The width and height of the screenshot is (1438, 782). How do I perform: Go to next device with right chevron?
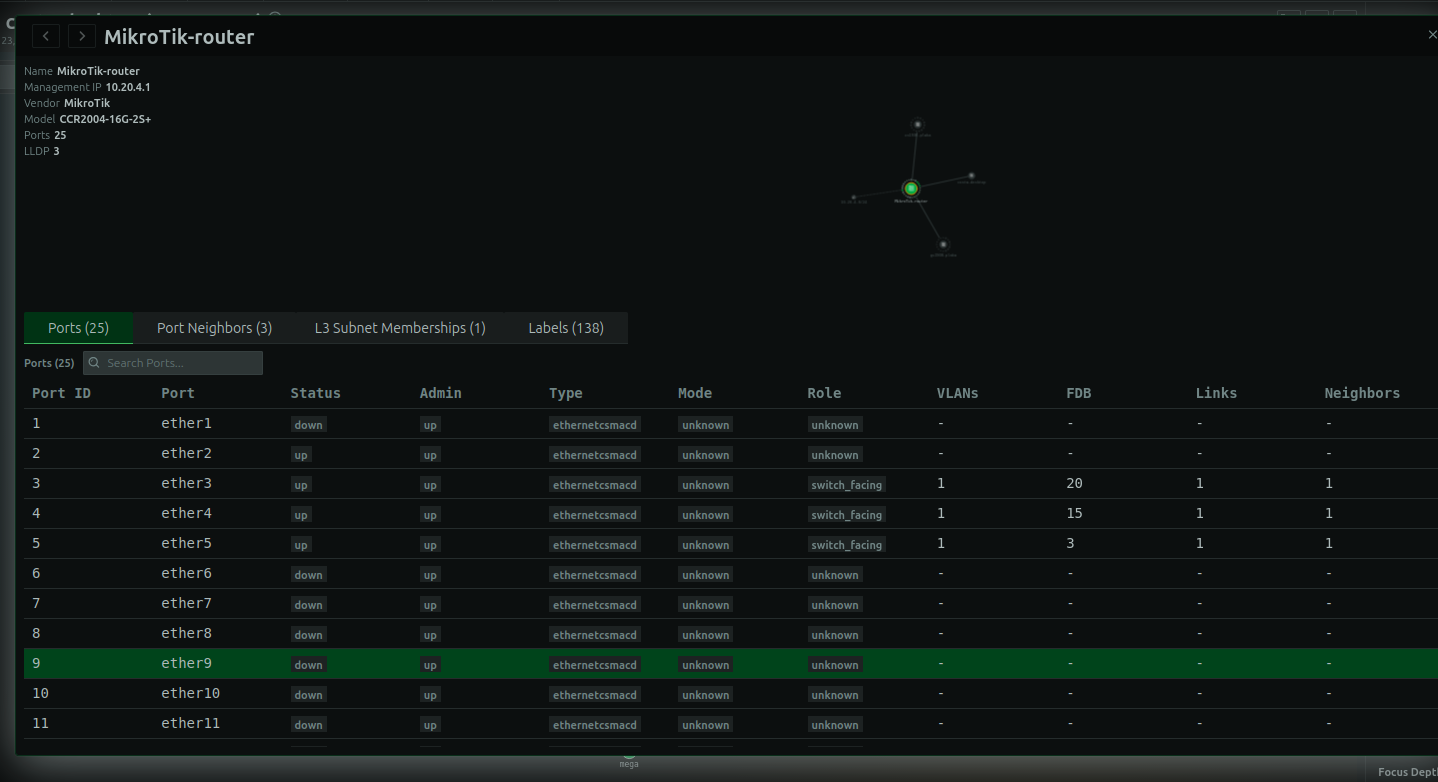tap(82, 36)
